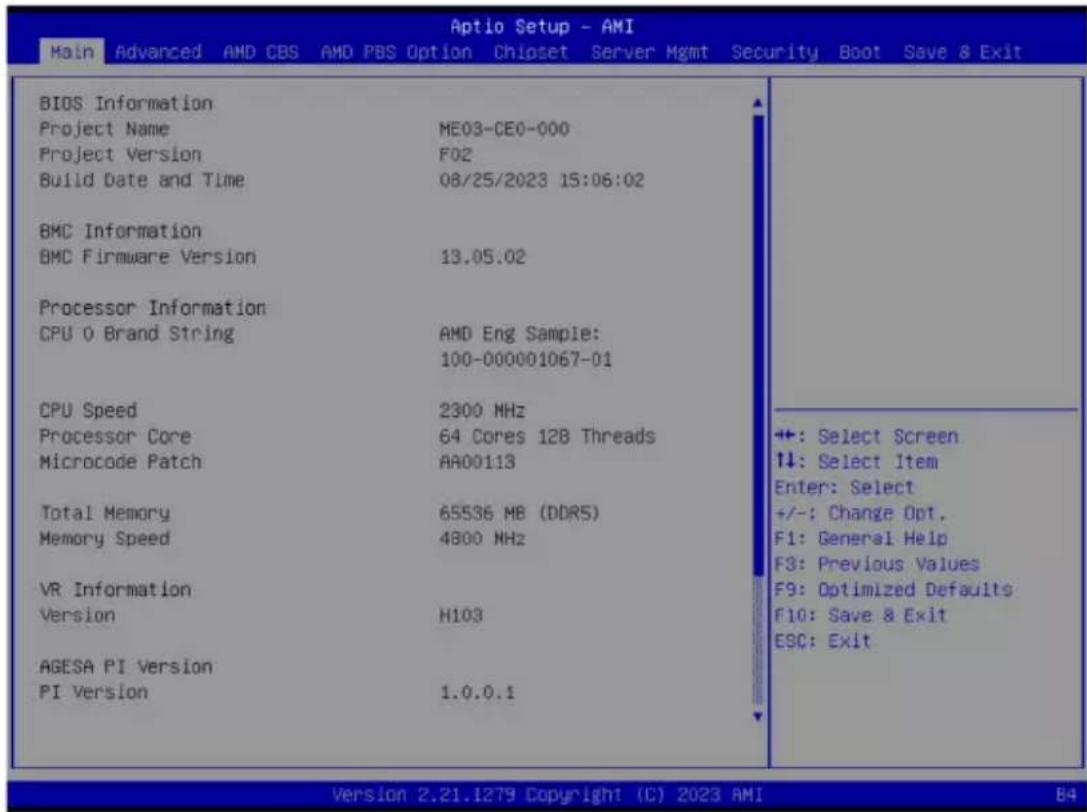Click 64 Cores 128 Threads value
The width and height of the screenshot is (1087, 812).
click(547, 436)
